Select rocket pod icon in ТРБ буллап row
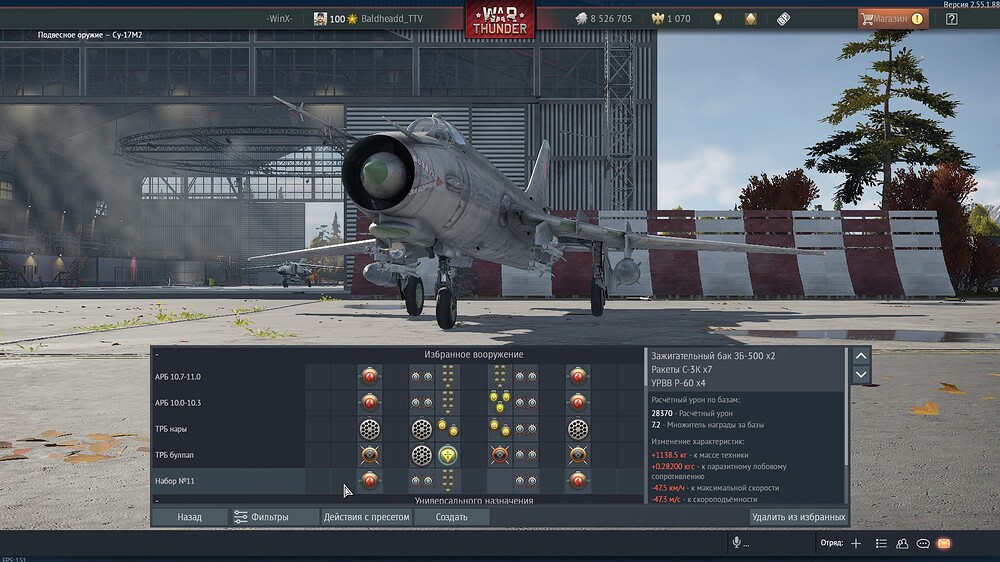The height and width of the screenshot is (562, 1000). point(422,455)
